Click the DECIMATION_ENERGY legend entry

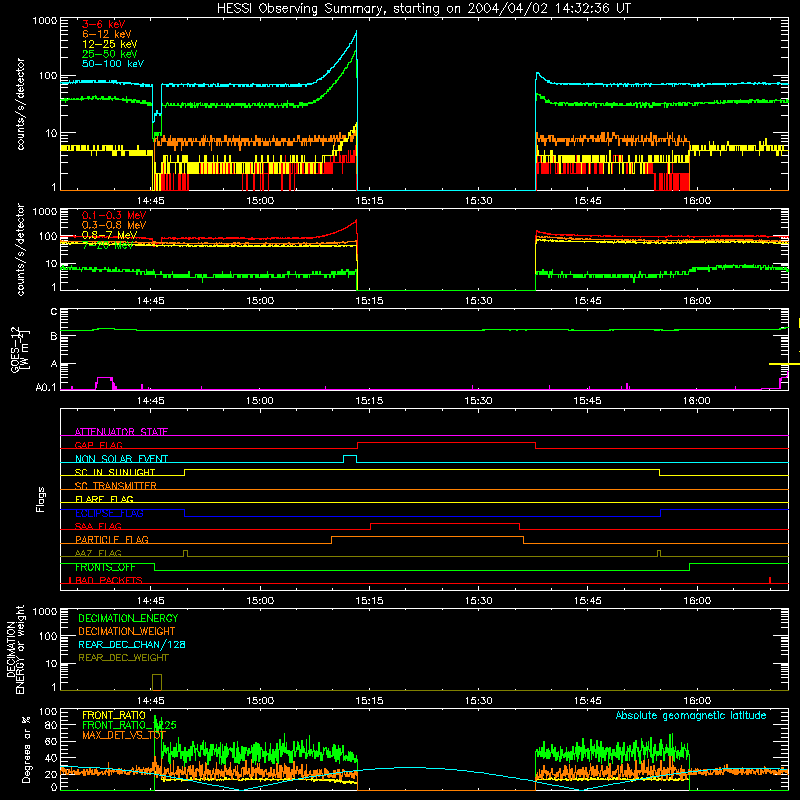click(x=128, y=618)
